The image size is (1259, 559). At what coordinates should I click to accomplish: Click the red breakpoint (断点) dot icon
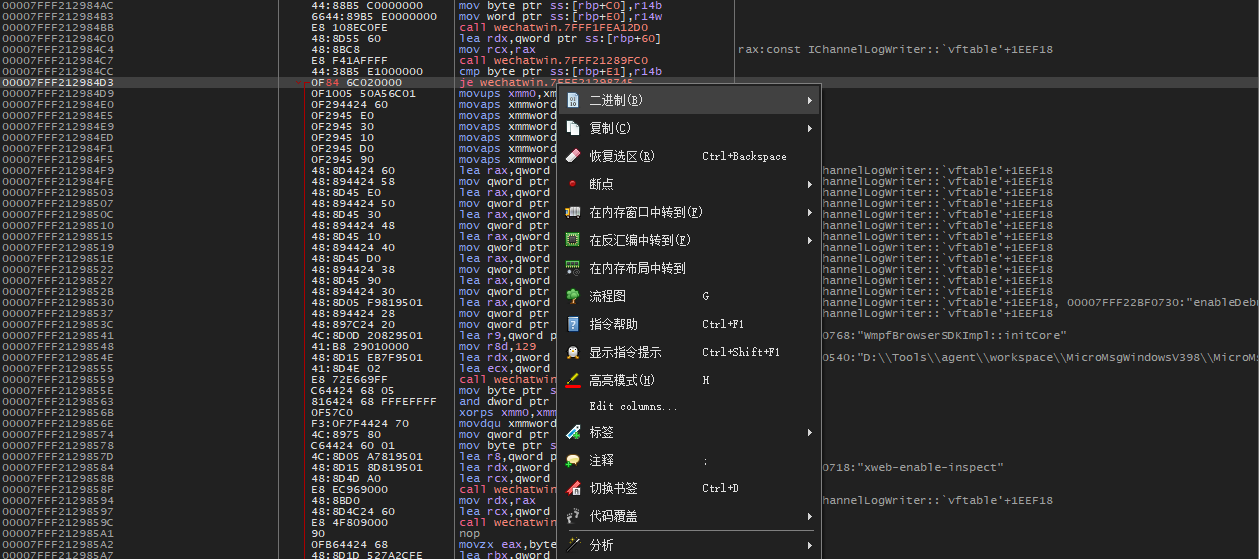point(573,184)
